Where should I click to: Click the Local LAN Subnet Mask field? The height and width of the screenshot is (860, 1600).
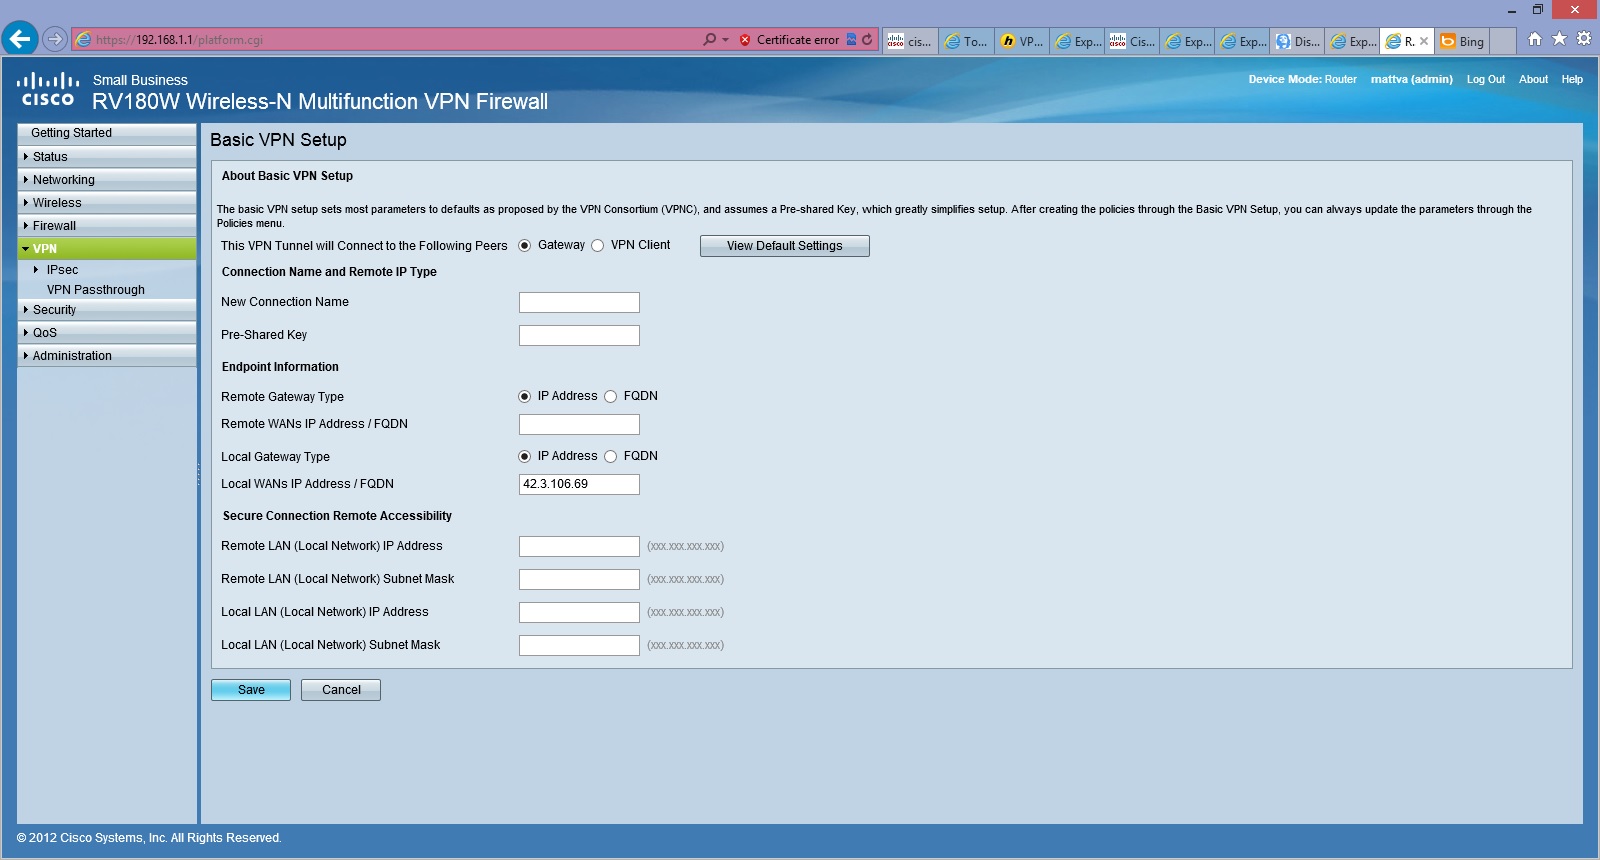(579, 645)
